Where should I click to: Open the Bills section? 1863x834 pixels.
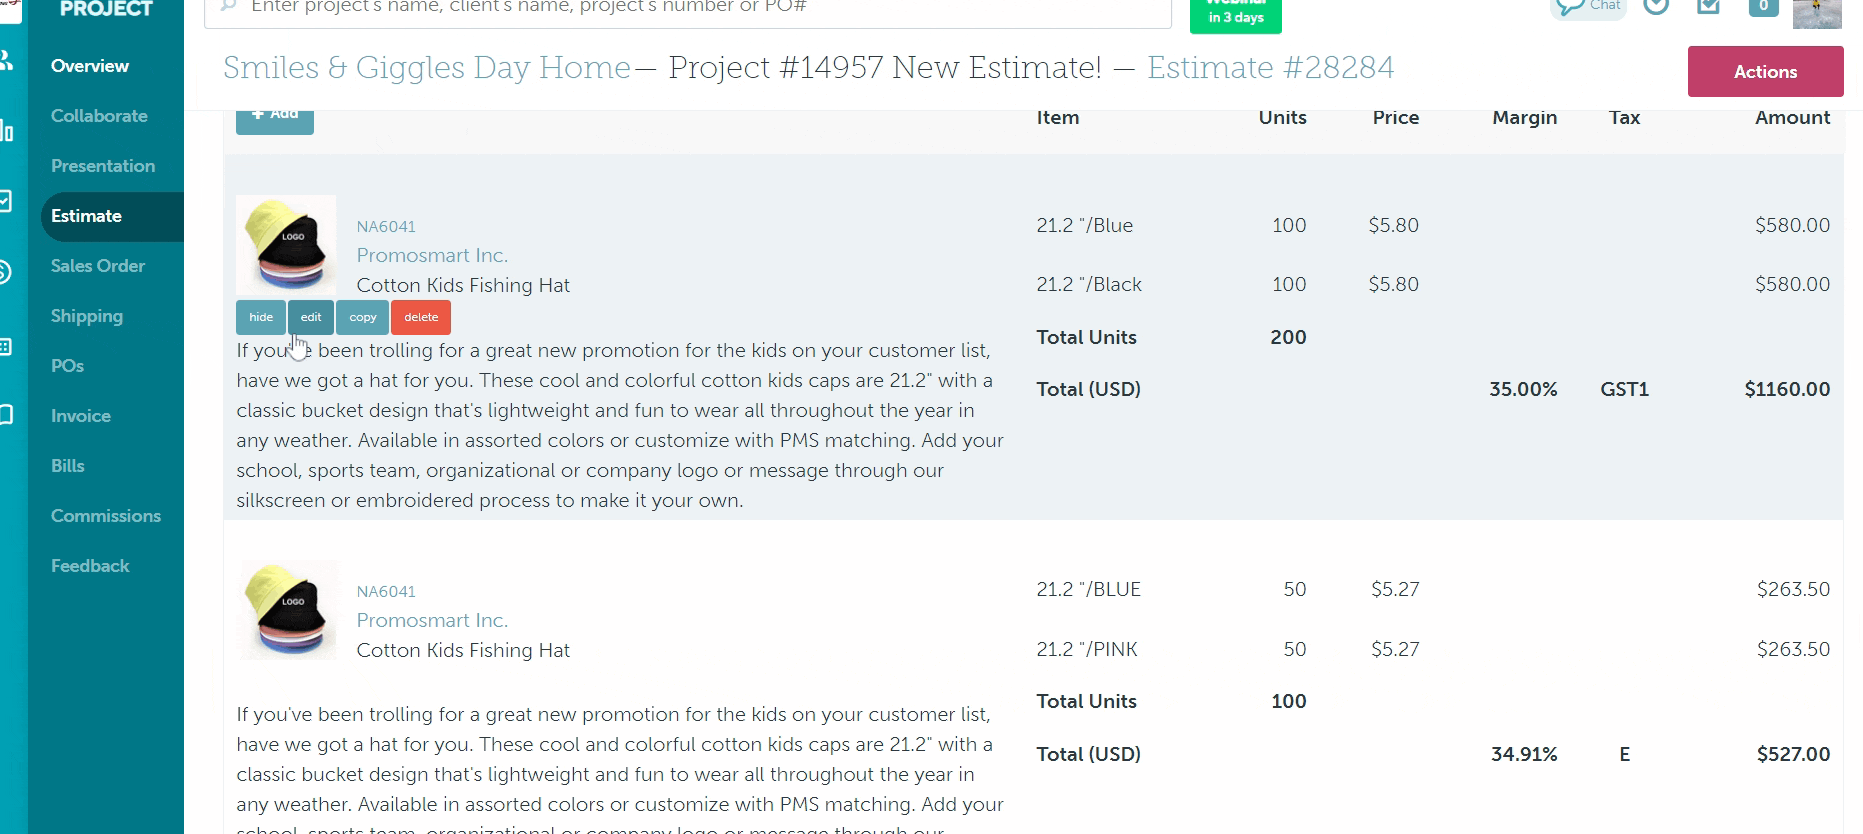pyautogui.click(x=68, y=466)
